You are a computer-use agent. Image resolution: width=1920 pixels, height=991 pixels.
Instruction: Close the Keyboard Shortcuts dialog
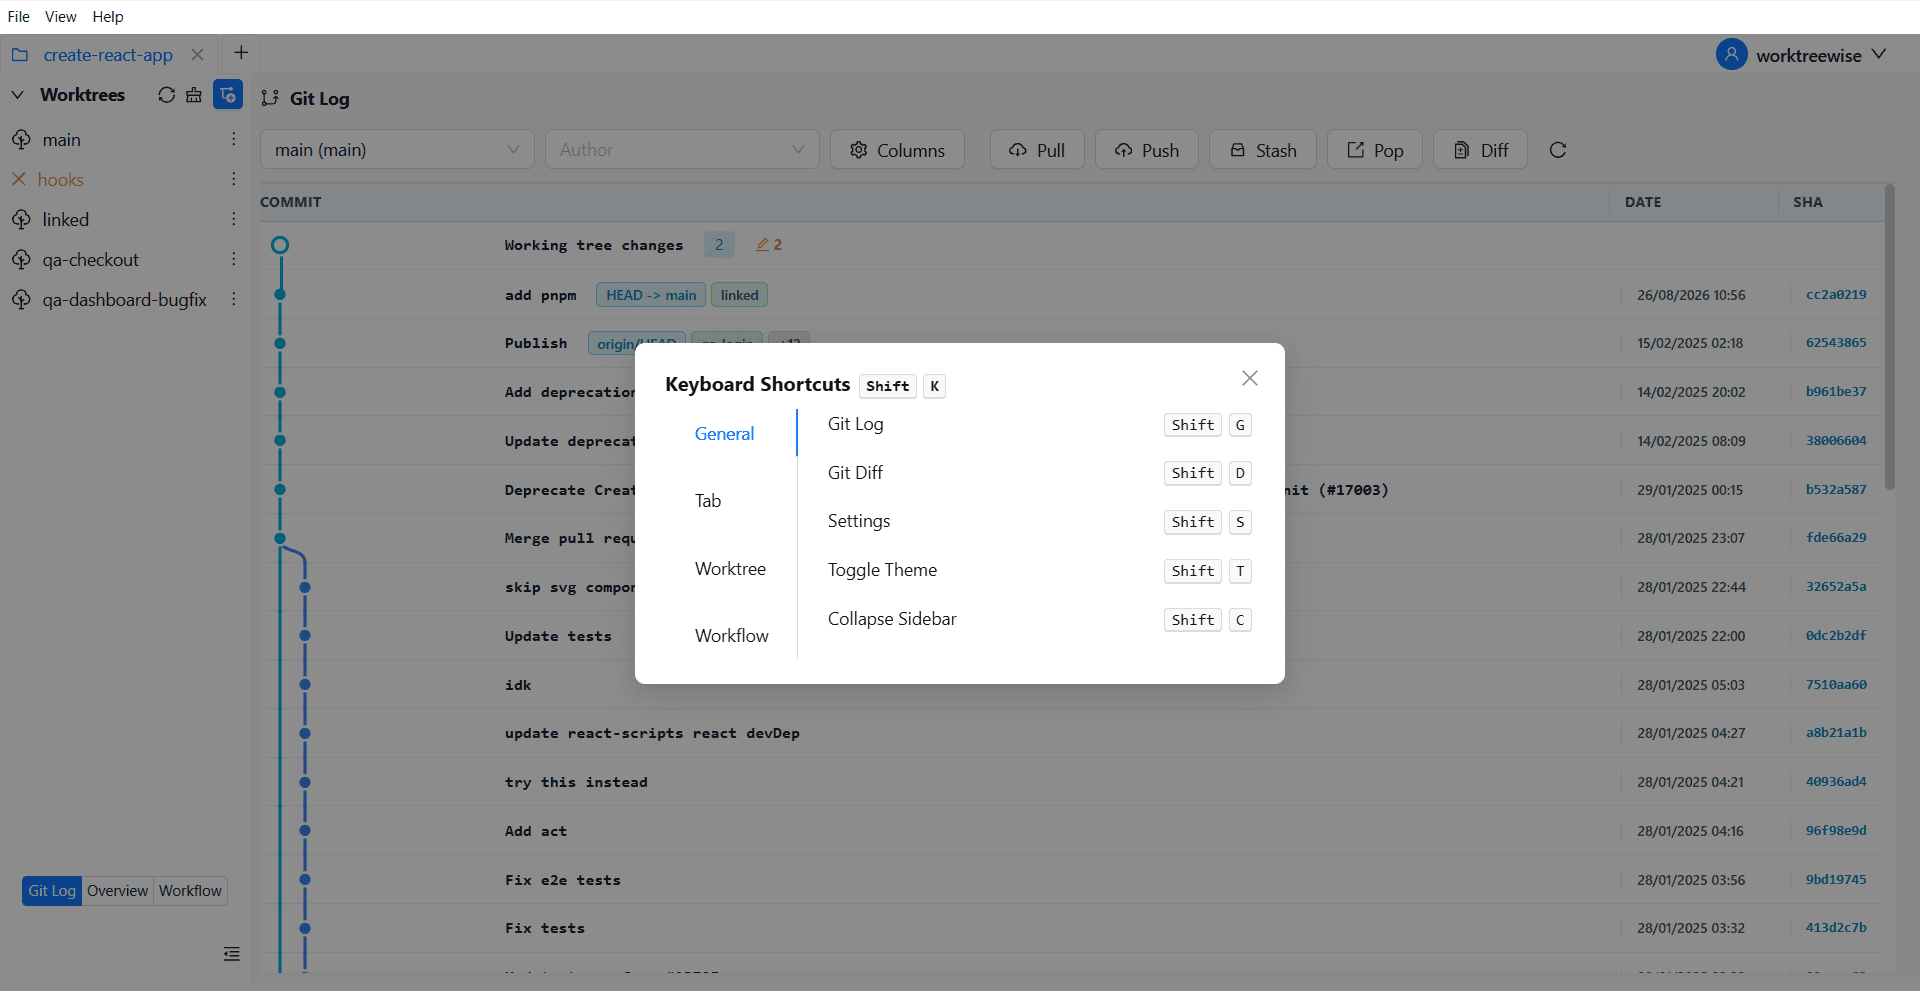[1249, 378]
